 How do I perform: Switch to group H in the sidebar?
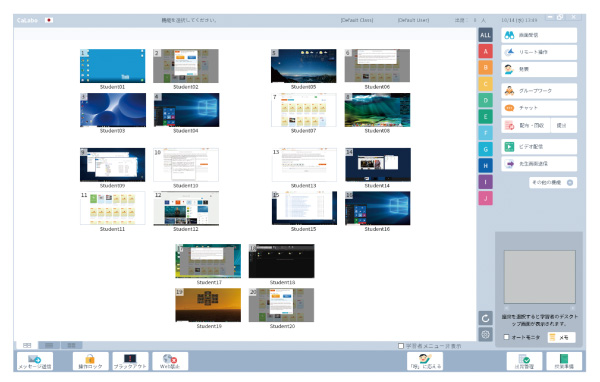tap(485, 166)
